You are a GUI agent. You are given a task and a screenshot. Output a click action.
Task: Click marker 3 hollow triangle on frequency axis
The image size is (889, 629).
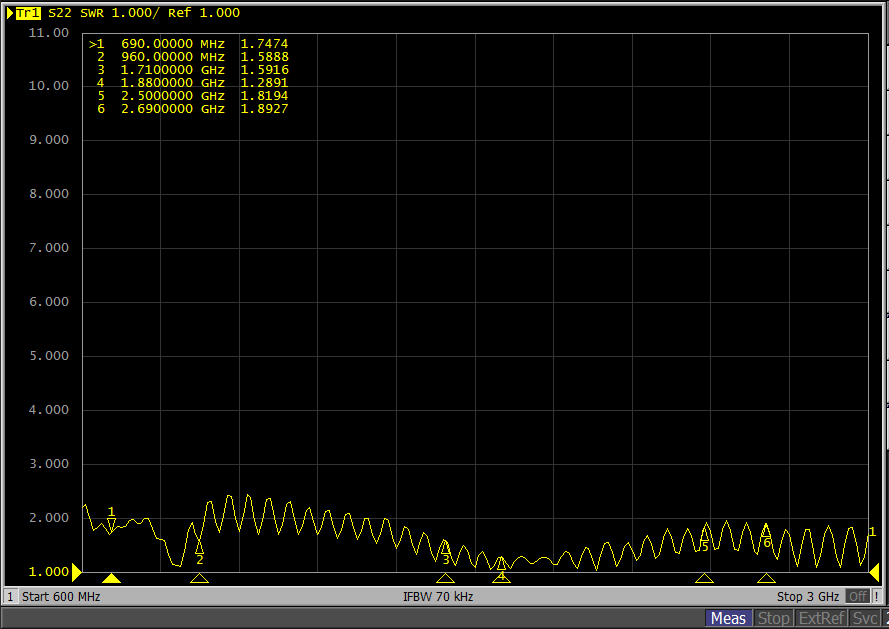446,578
